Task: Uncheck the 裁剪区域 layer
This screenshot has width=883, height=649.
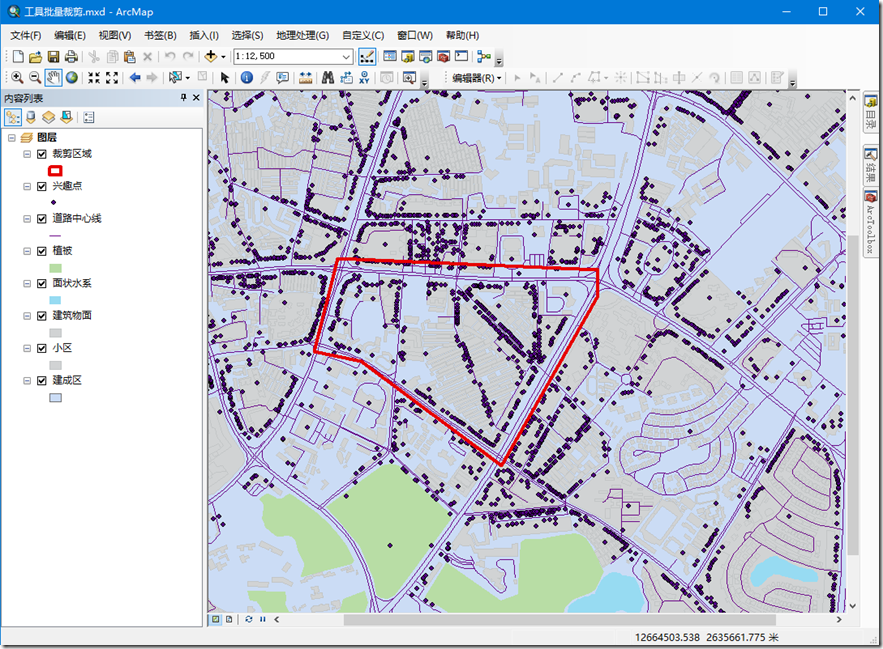Action: pyautogui.click(x=42, y=154)
